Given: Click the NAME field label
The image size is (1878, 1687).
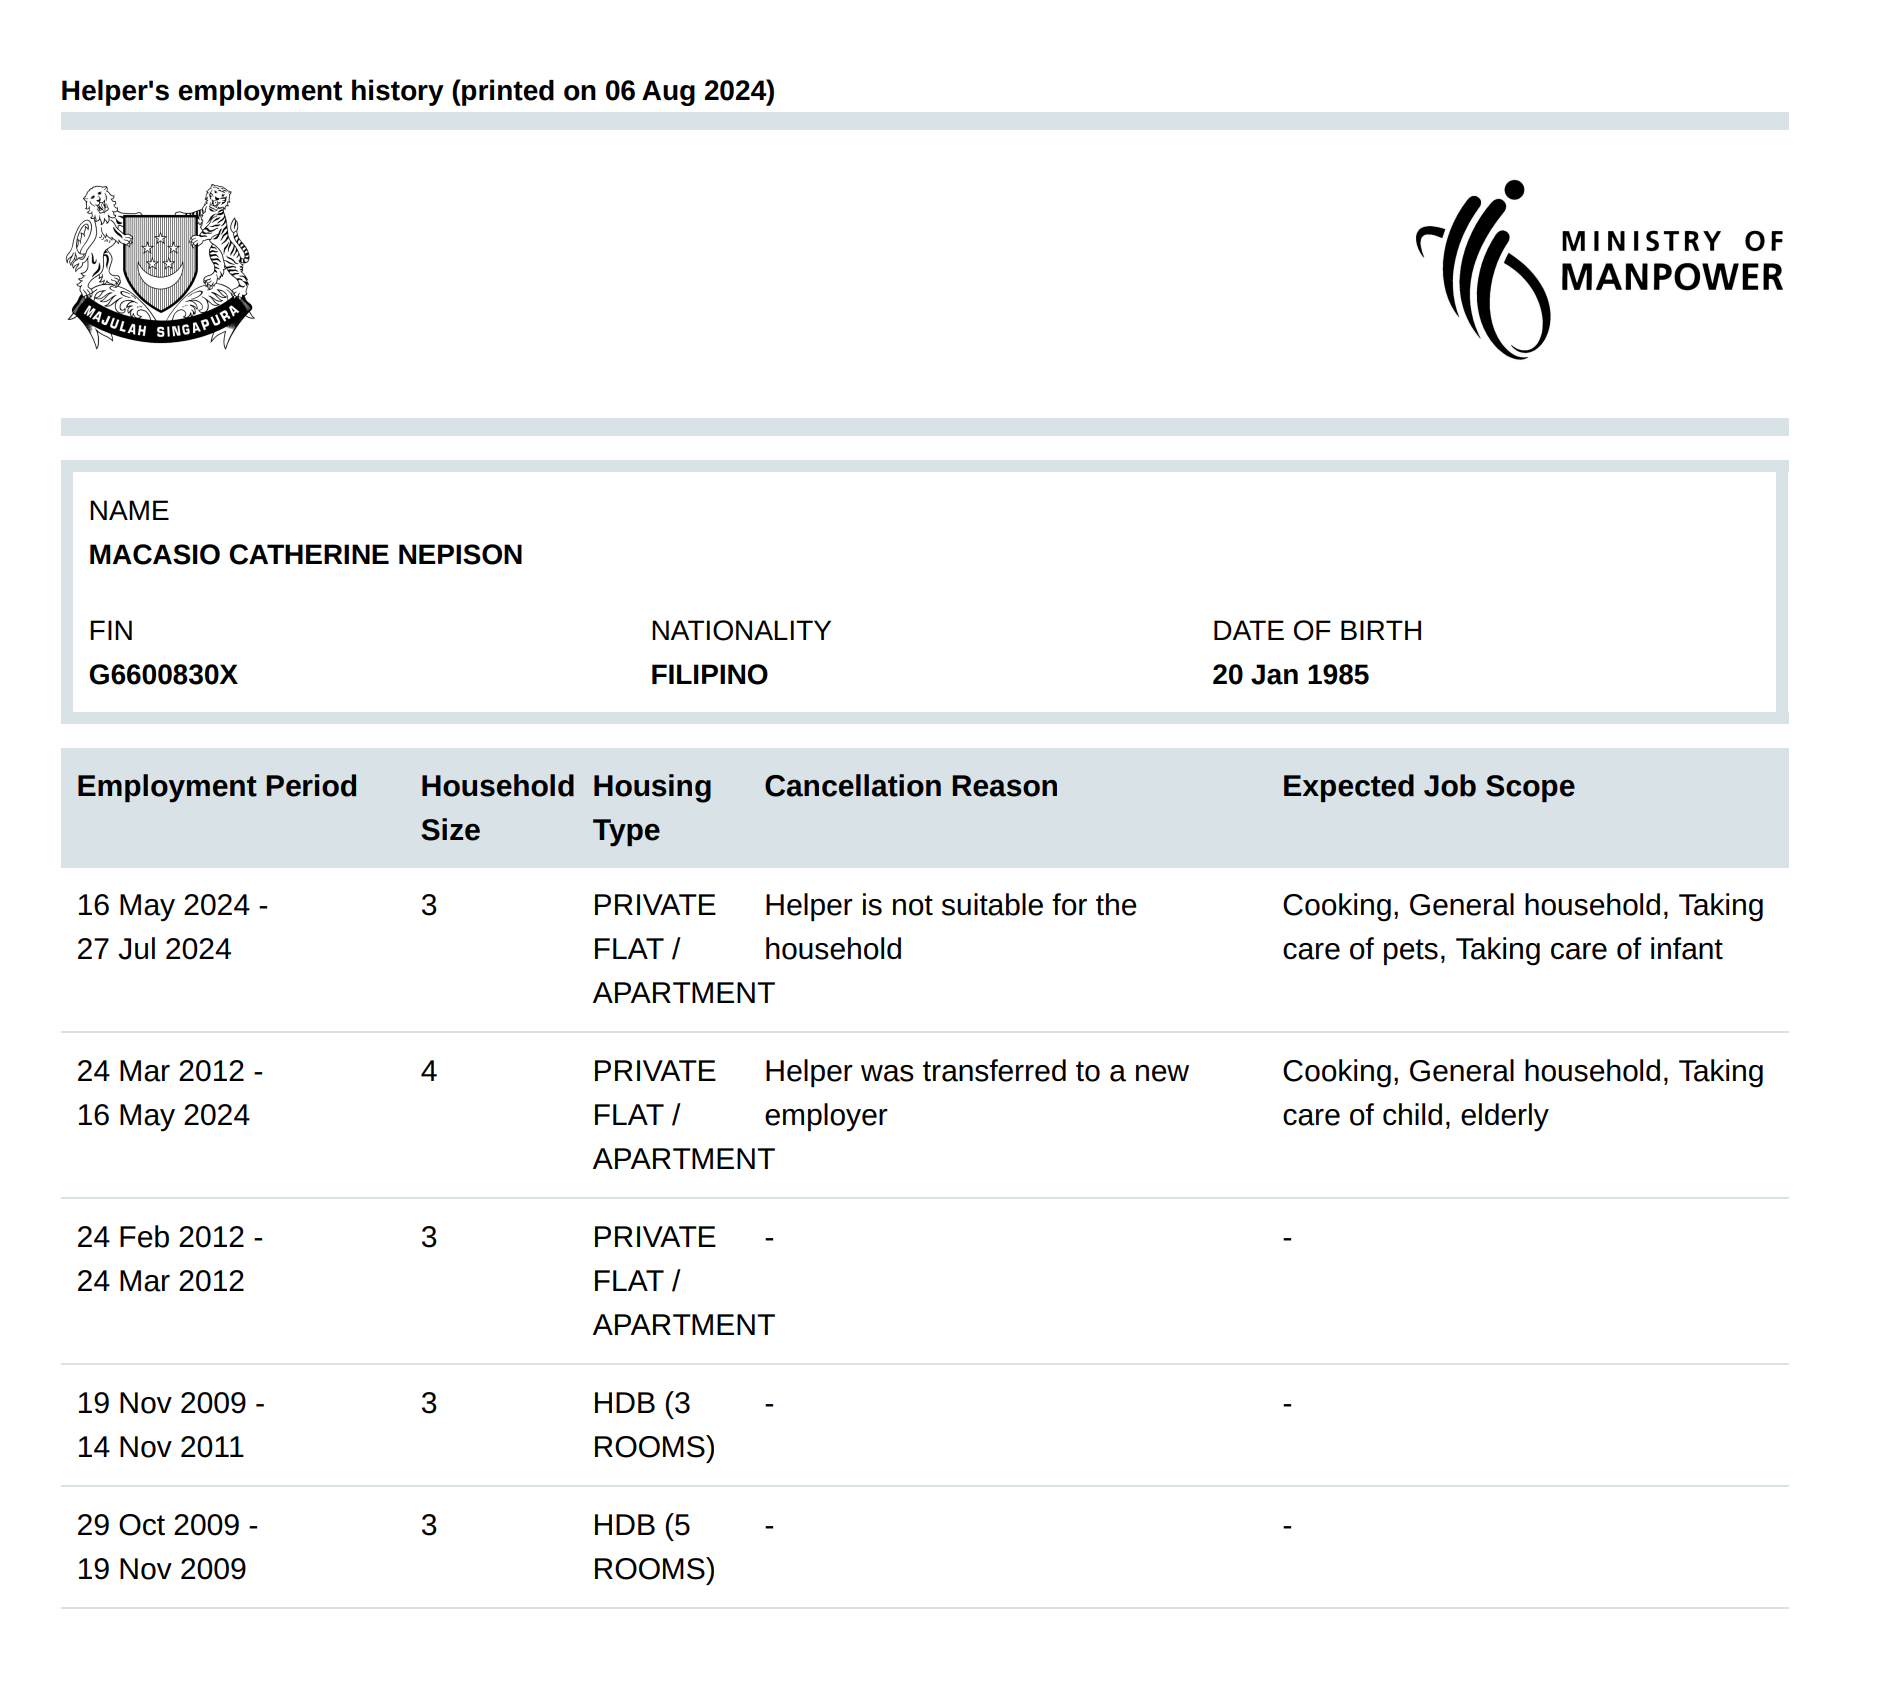Looking at the screenshot, I should (x=129, y=511).
